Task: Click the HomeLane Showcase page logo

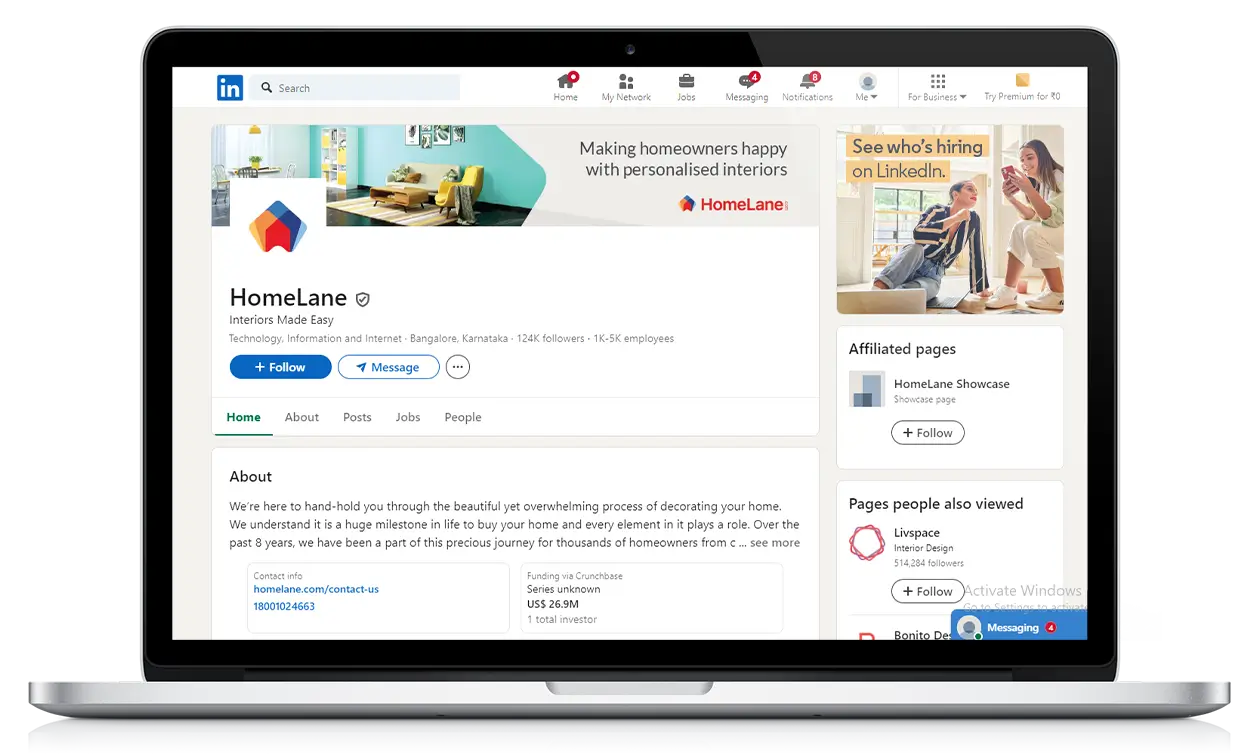Action: pos(867,389)
